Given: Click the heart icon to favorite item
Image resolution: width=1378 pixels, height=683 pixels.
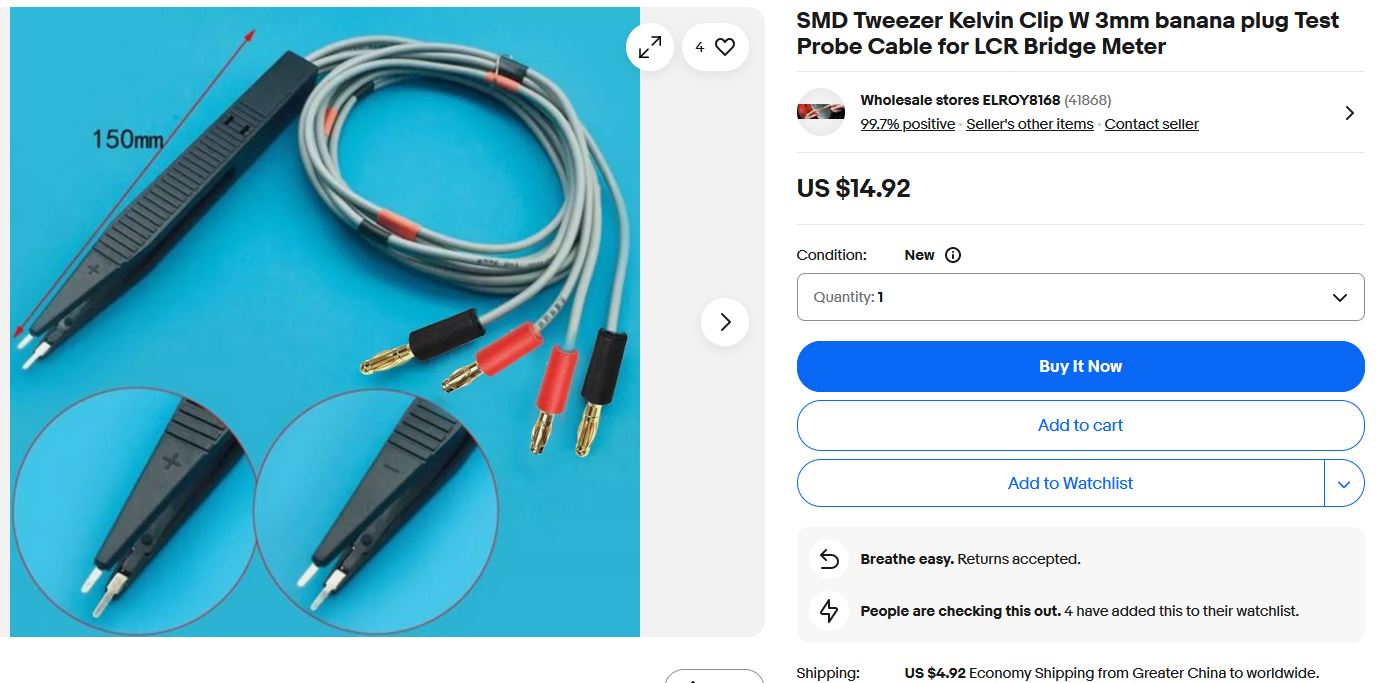Looking at the screenshot, I should click(725, 46).
